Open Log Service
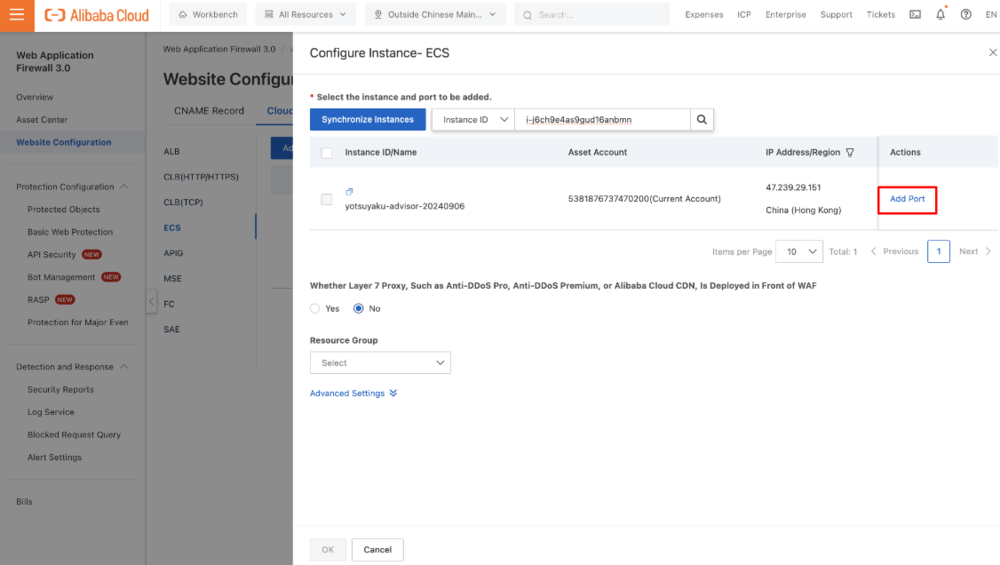The image size is (1000, 565). (x=51, y=412)
